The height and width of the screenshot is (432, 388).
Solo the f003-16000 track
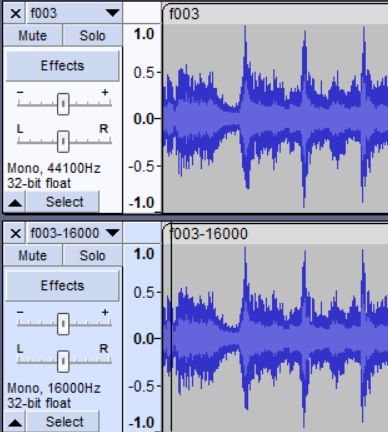pos(92,255)
